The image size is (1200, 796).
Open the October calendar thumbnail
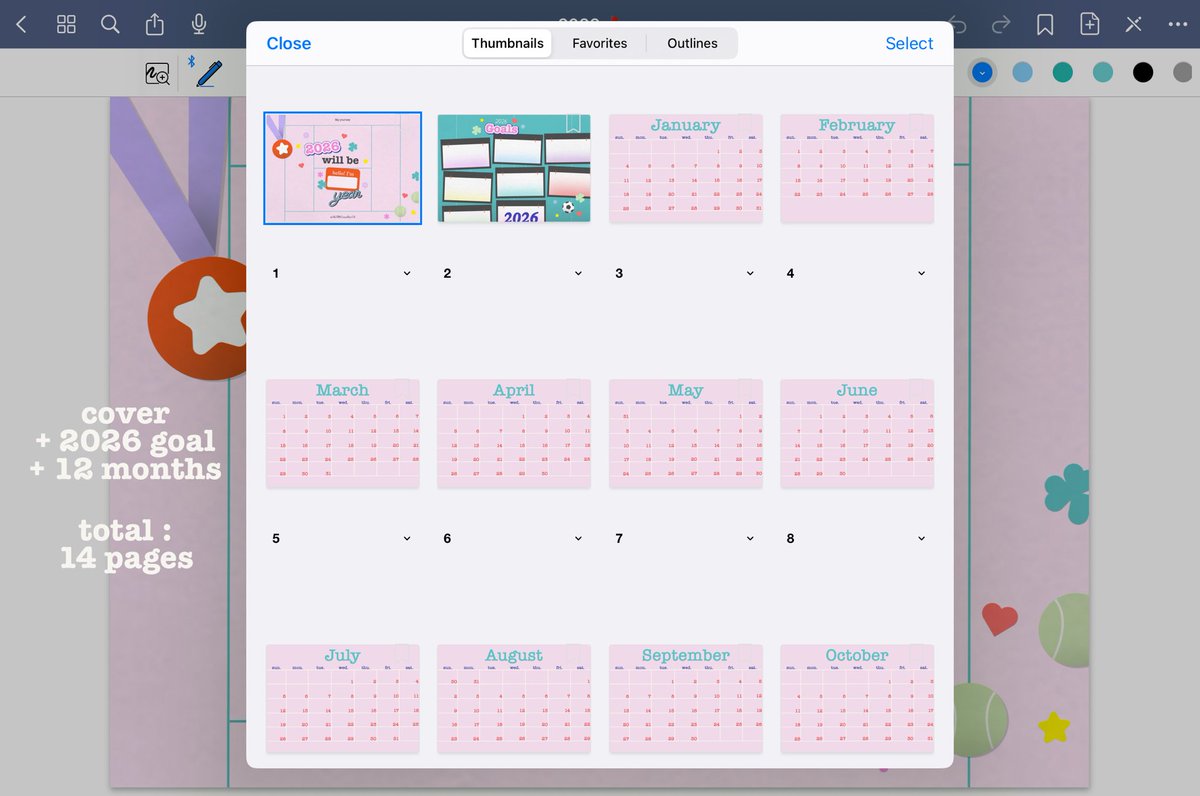click(857, 698)
